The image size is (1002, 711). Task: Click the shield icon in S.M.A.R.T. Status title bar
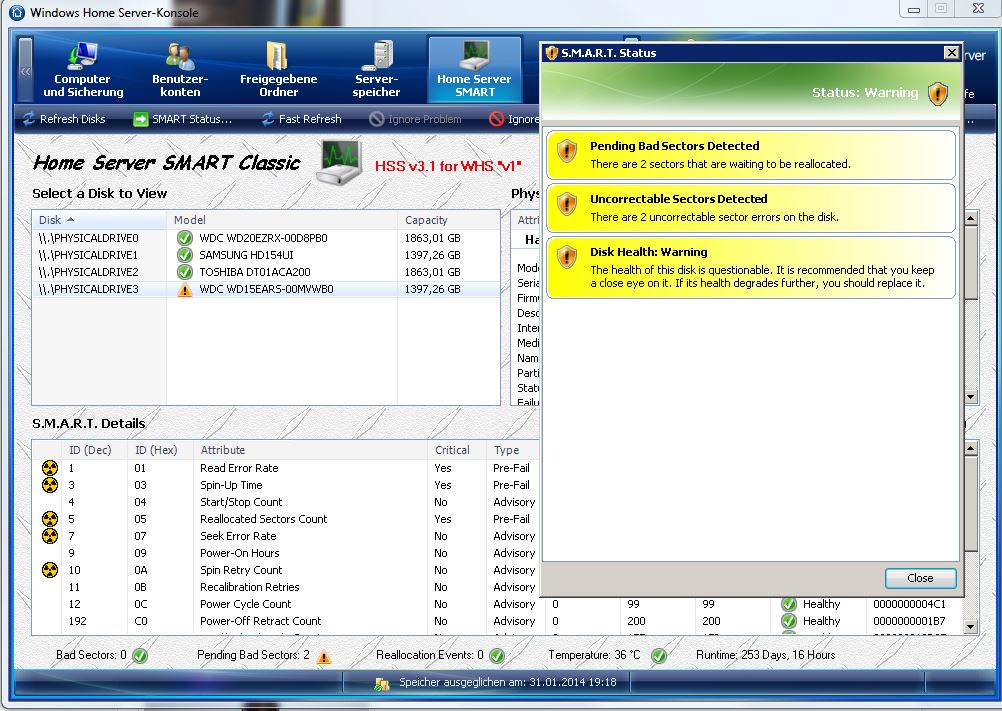[x=551, y=53]
